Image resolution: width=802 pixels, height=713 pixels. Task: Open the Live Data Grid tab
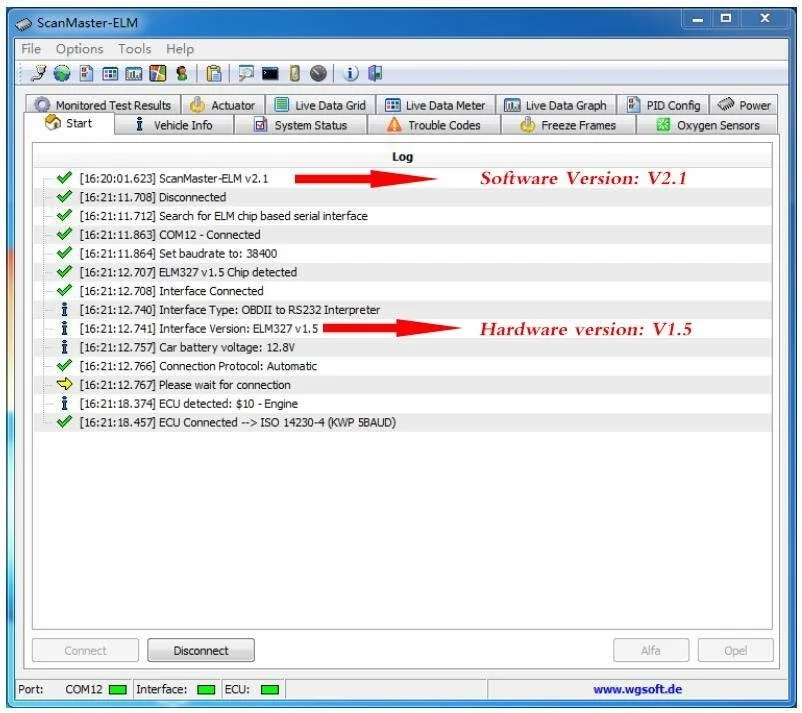click(x=320, y=105)
